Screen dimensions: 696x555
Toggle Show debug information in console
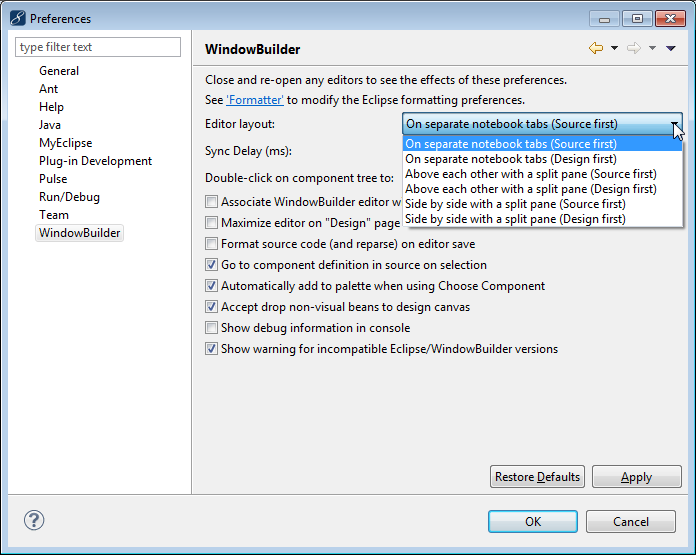[x=211, y=328]
